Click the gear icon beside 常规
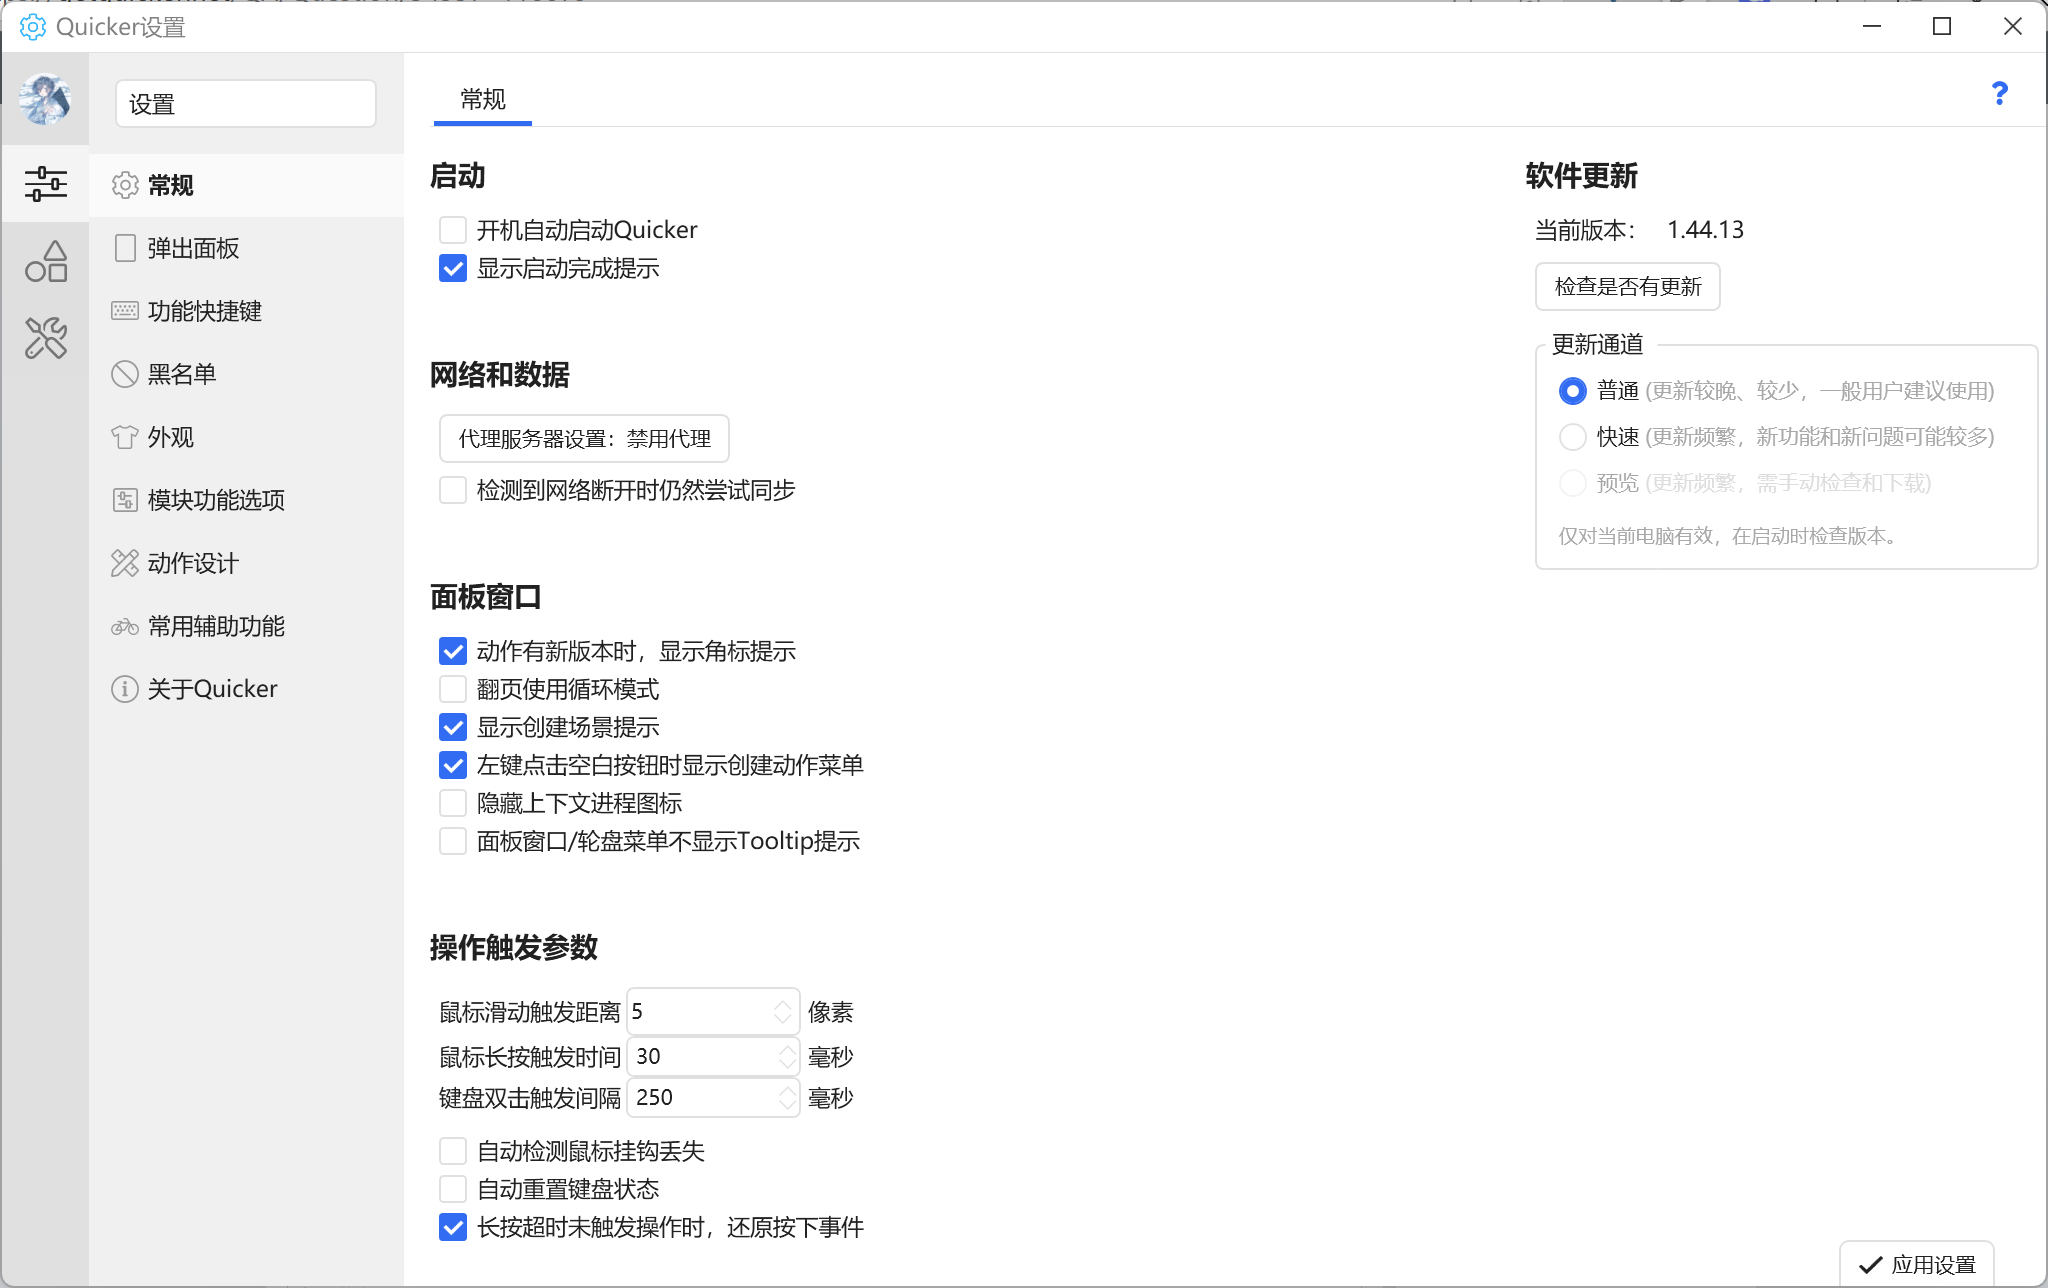Image resolution: width=2048 pixels, height=1288 pixels. pyautogui.click(x=125, y=185)
